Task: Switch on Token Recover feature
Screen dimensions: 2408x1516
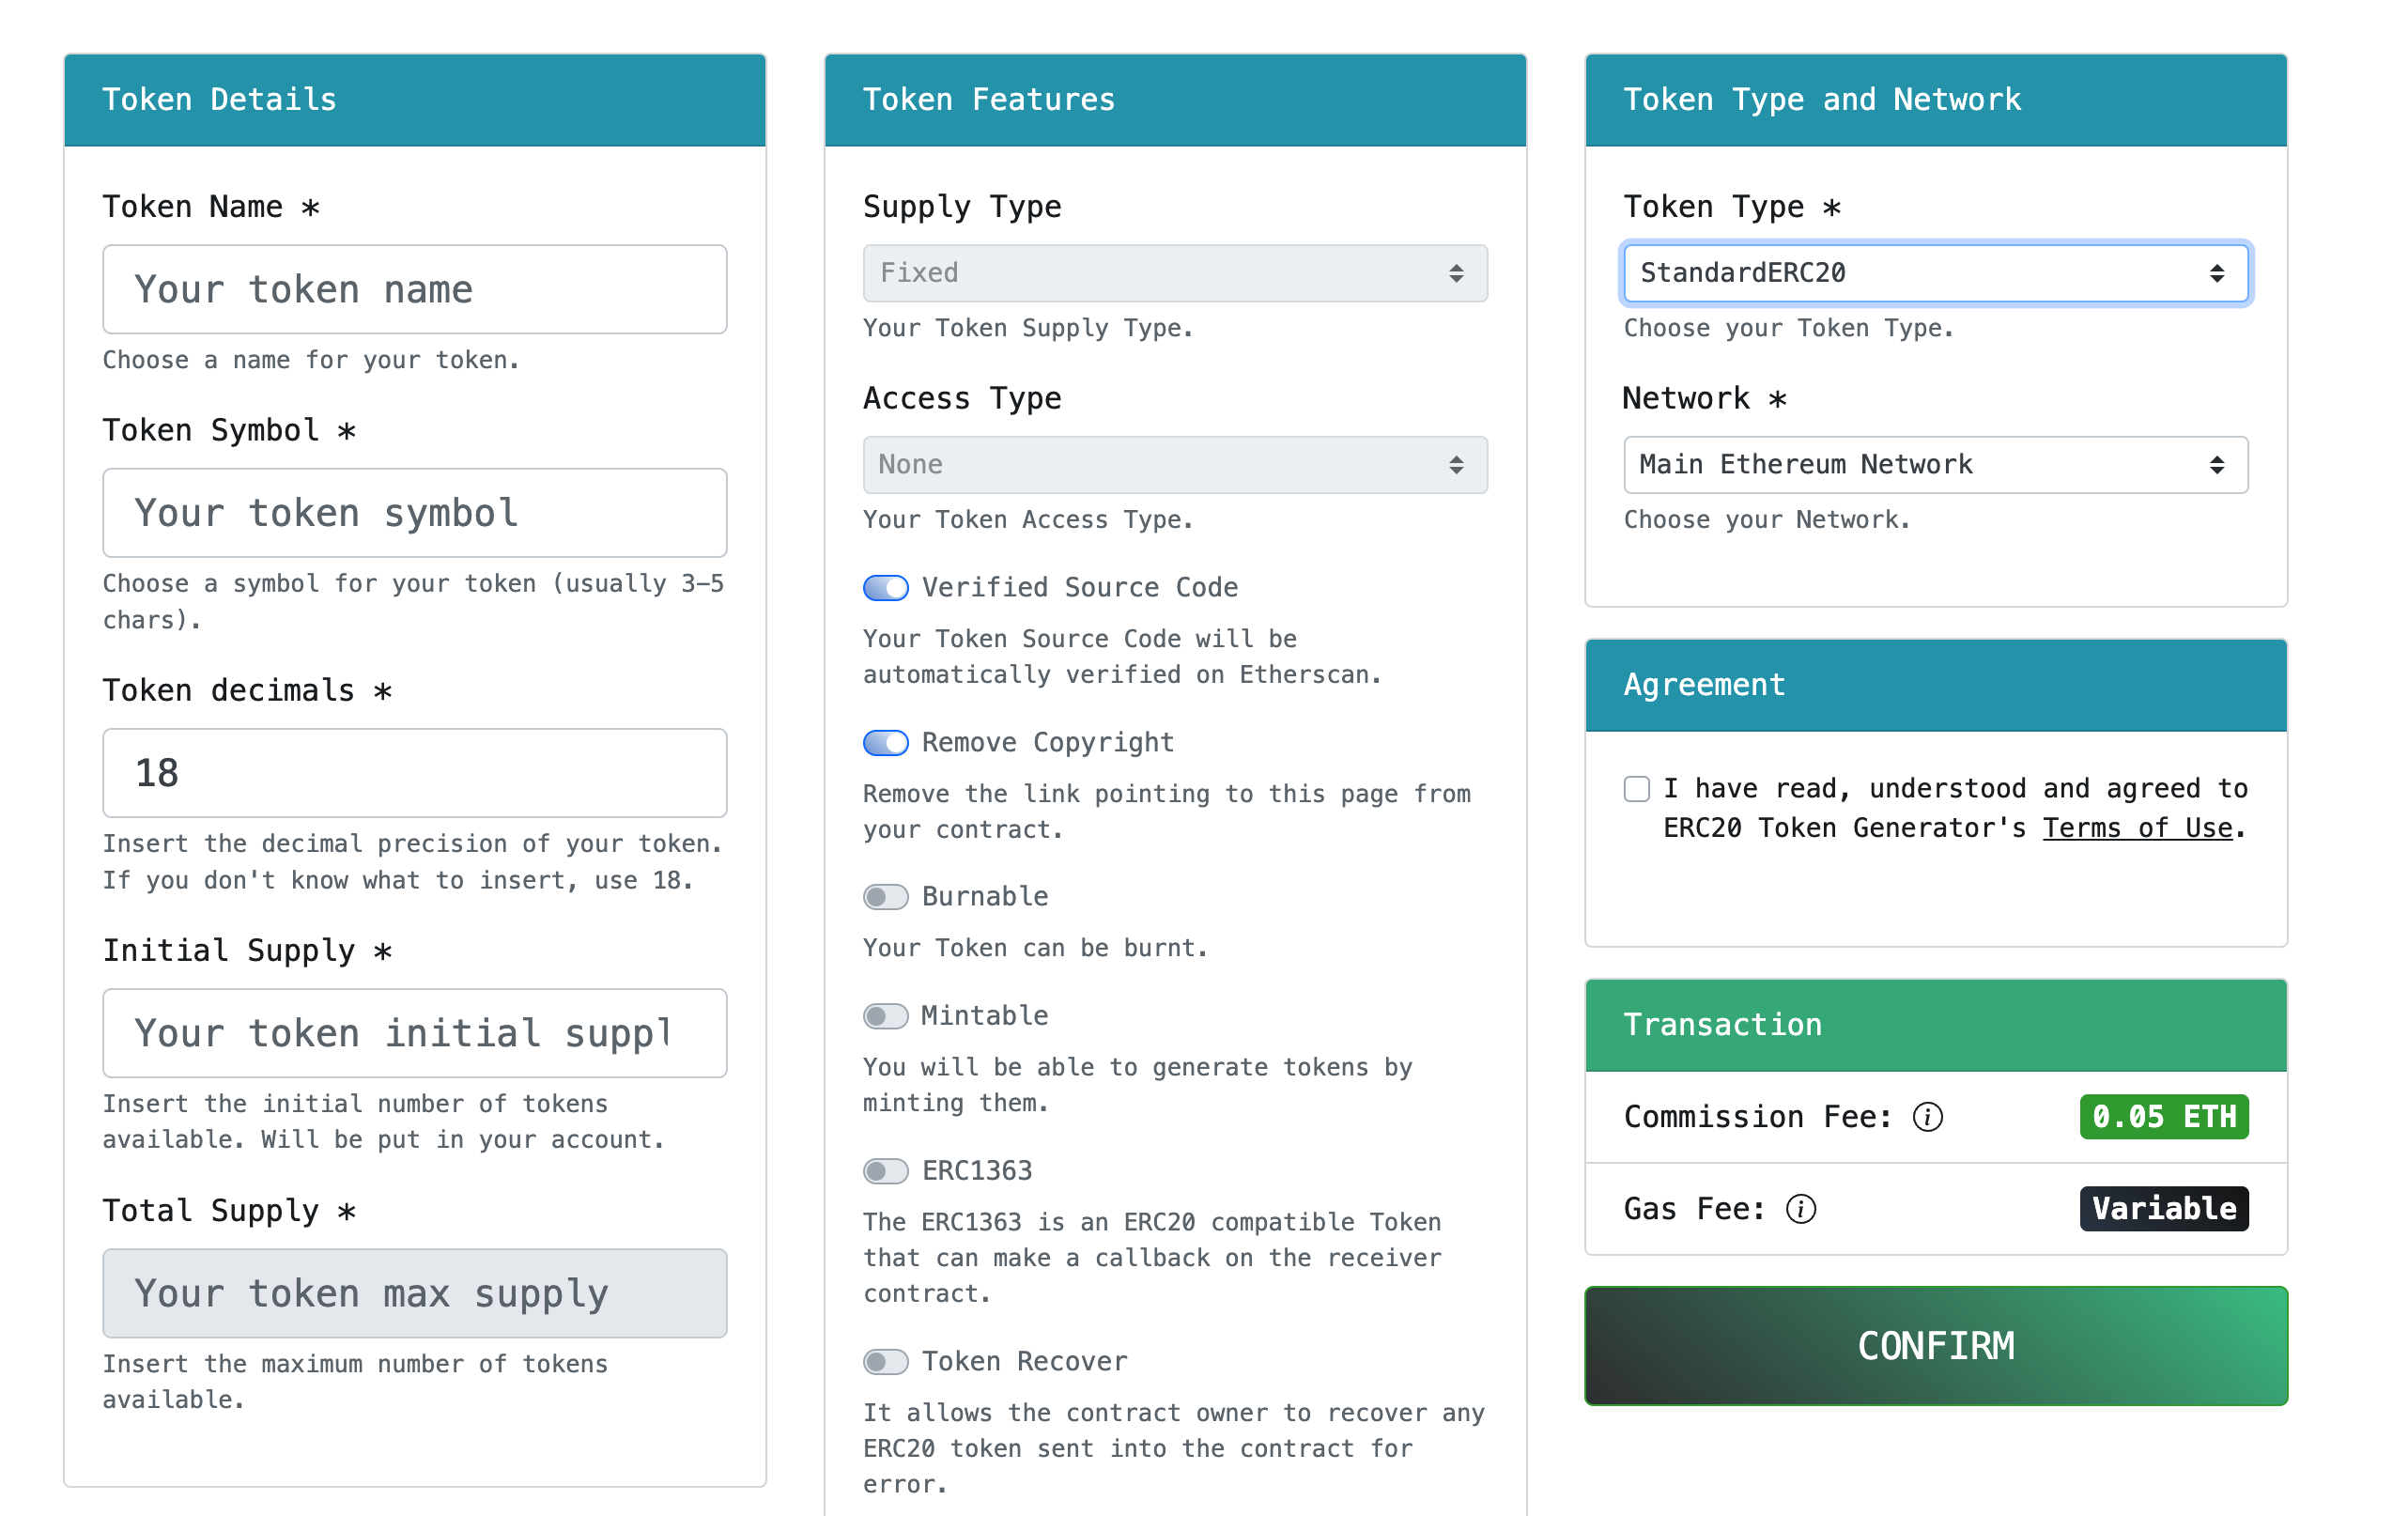Action: point(885,1361)
